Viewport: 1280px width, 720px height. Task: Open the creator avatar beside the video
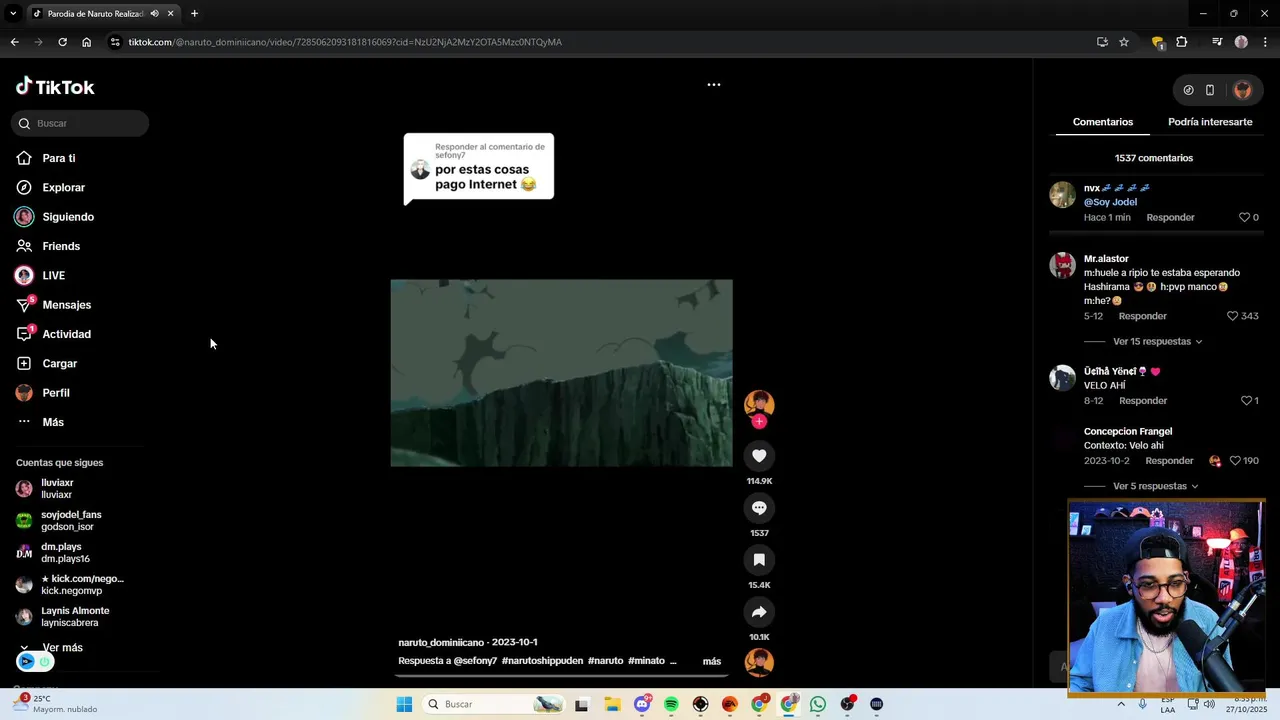tap(759, 405)
